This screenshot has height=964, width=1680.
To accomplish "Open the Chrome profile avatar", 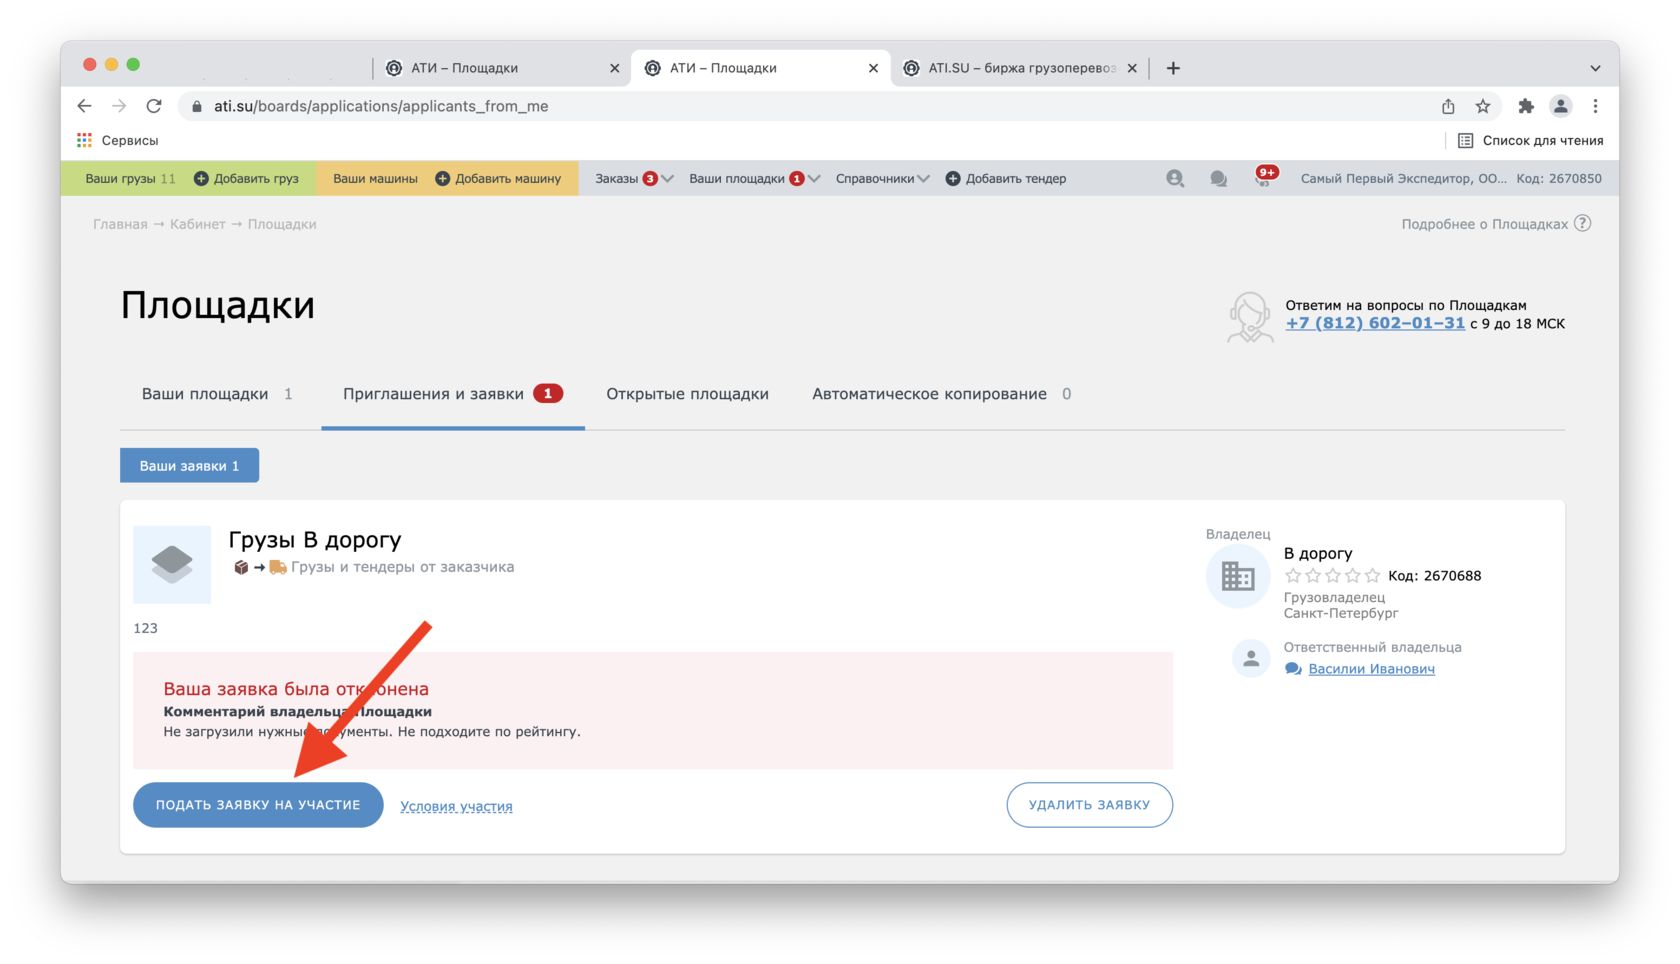I will pos(1560,106).
